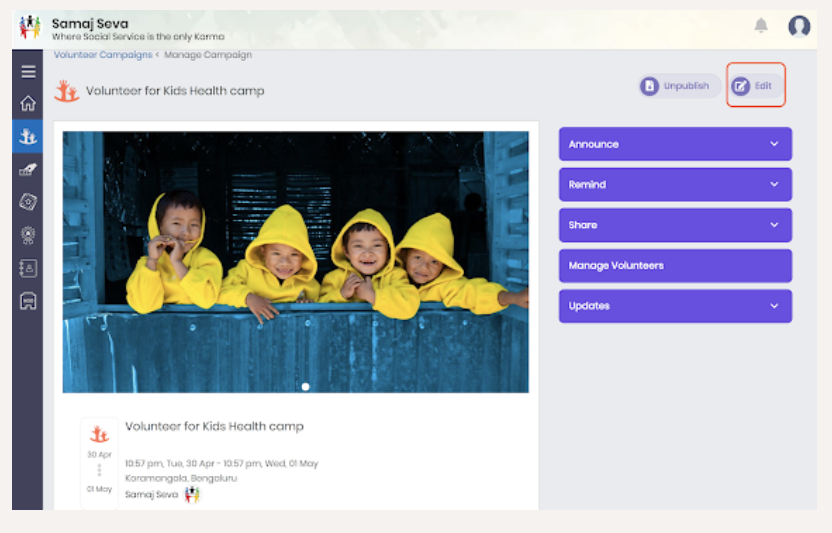This screenshot has height=533, width=832.
Task: Click the Edit pencil icon
Action: (x=741, y=86)
